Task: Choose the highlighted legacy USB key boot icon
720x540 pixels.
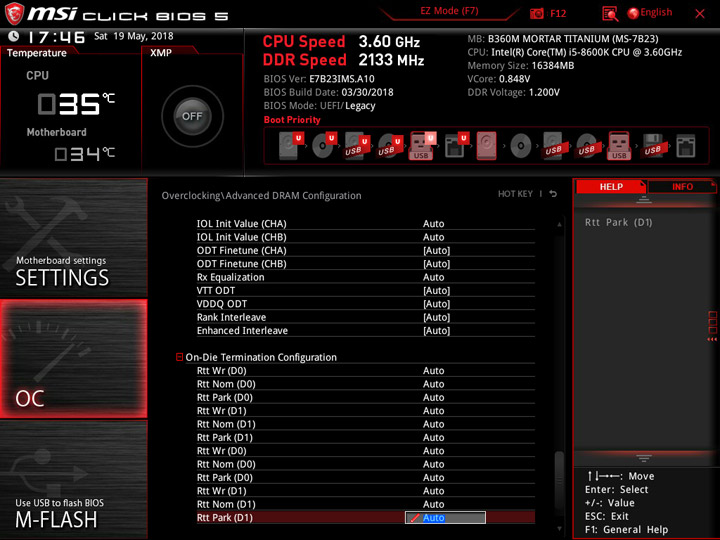Action: click(619, 146)
